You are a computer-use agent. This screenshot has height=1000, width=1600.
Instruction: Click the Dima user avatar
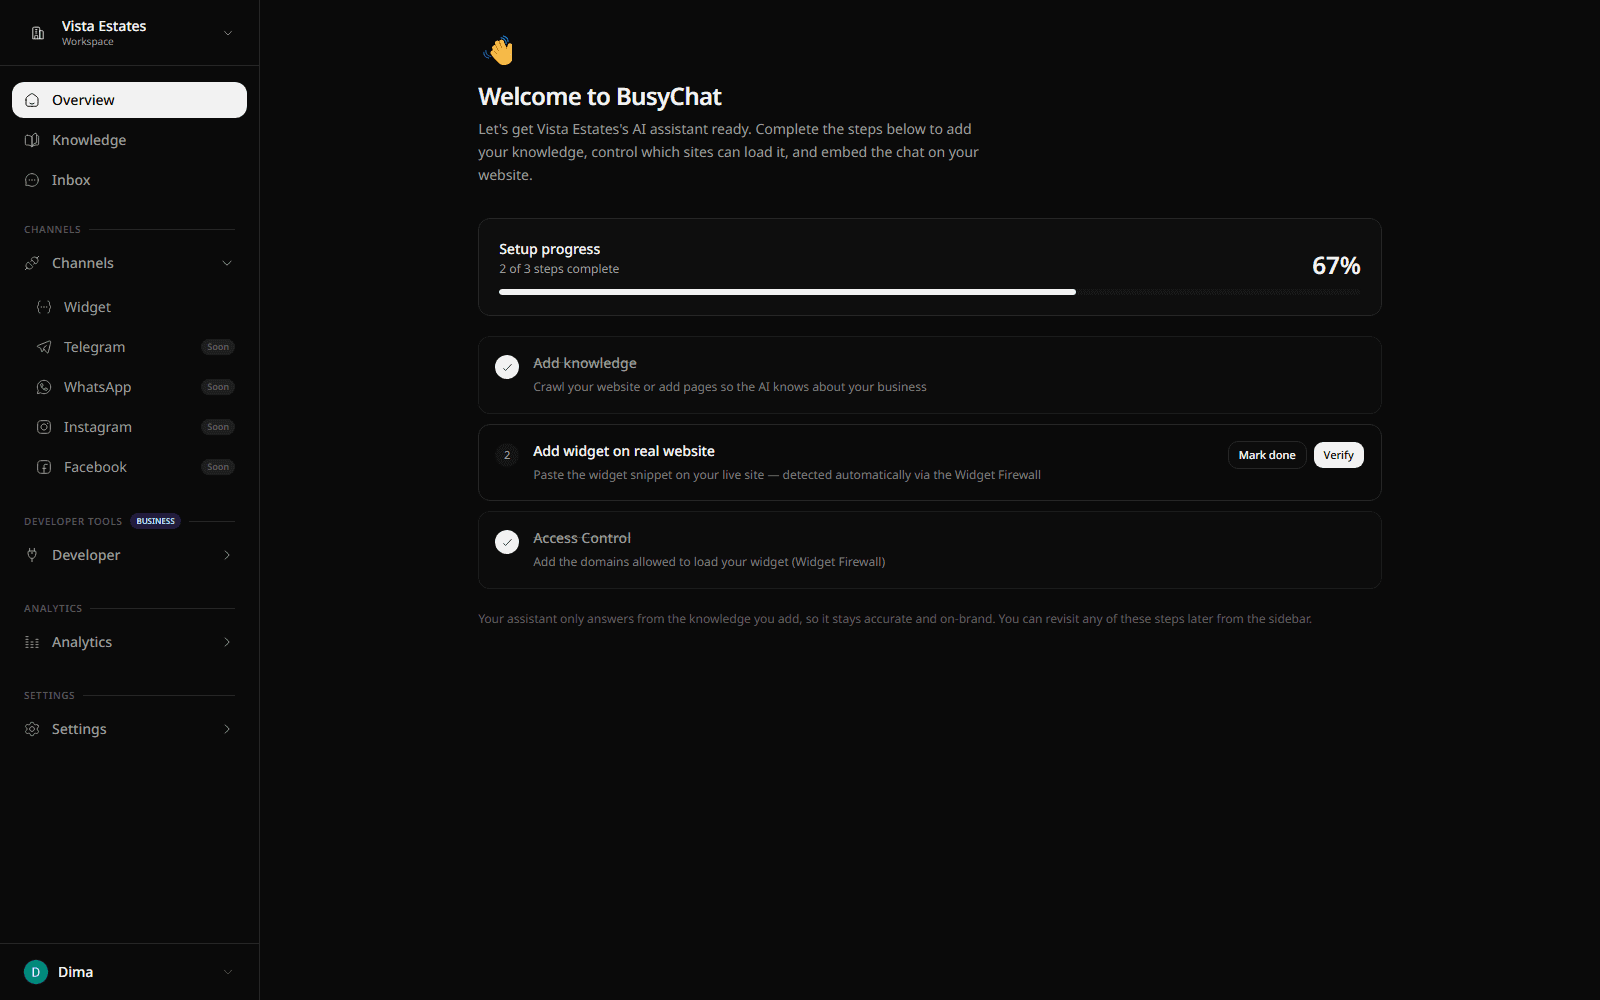point(36,972)
